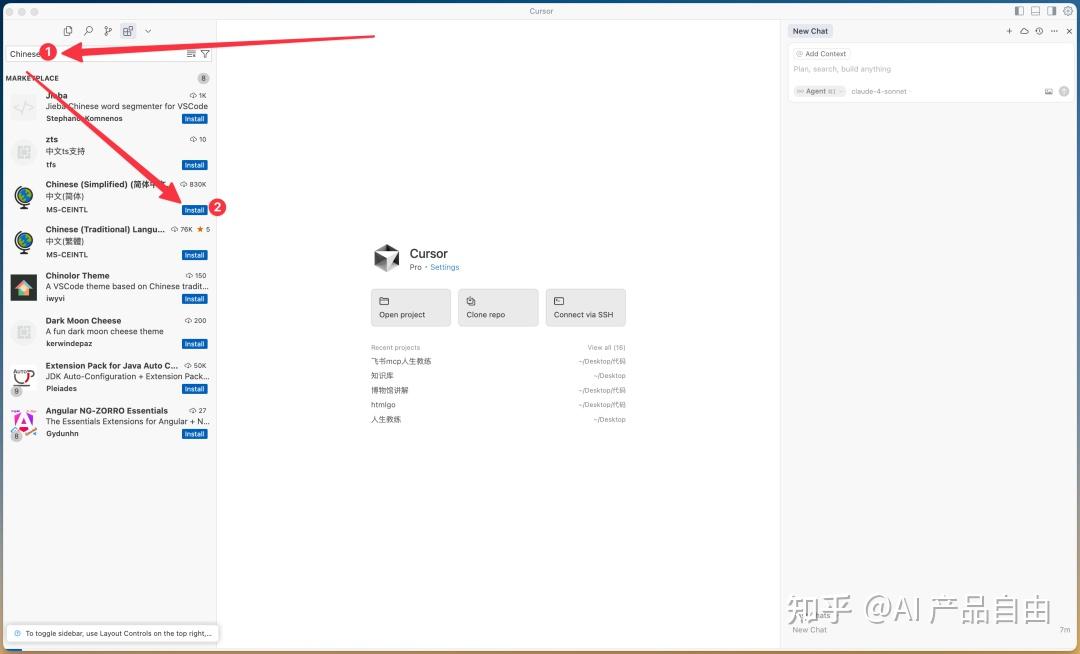This screenshot has height=654, width=1080.
Task: Install the Chinese (Traditional) language pack
Action: pyautogui.click(x=194, y=255)
